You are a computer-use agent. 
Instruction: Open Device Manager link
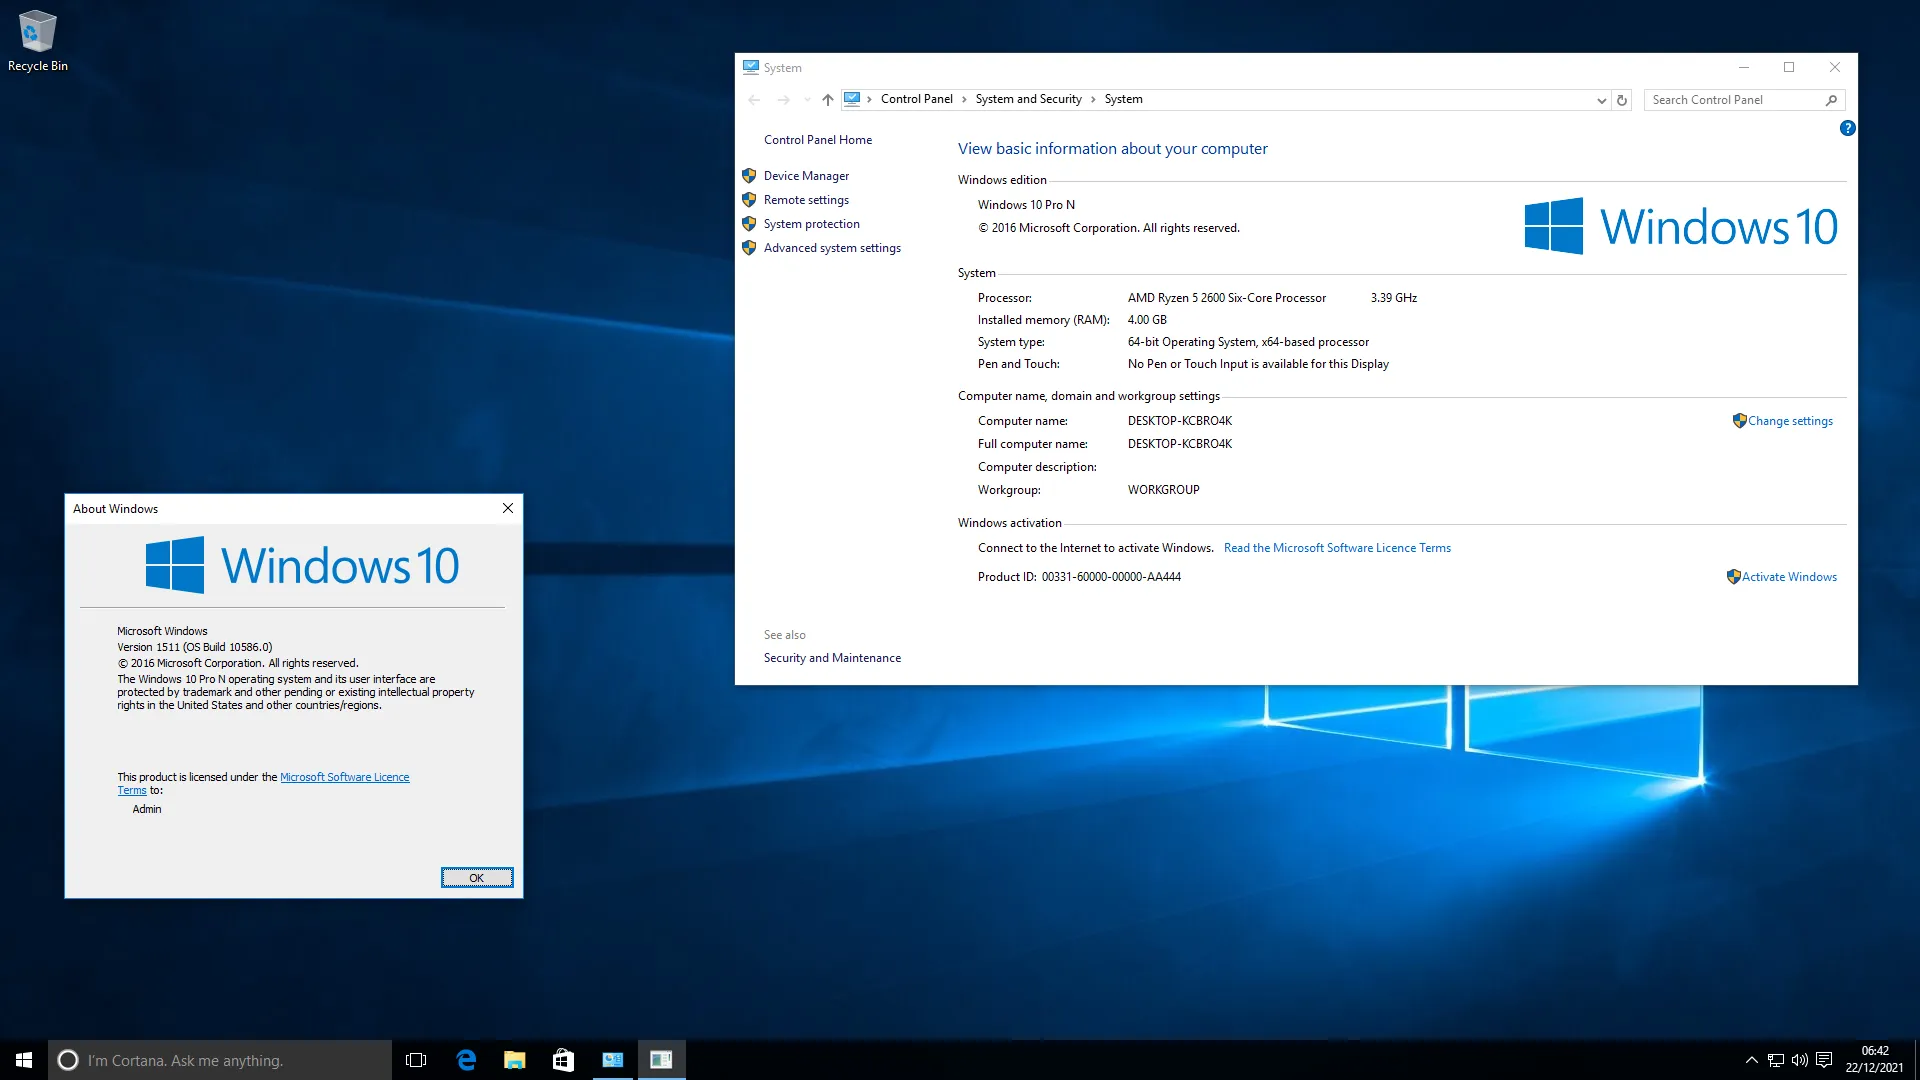pos(806,176)
